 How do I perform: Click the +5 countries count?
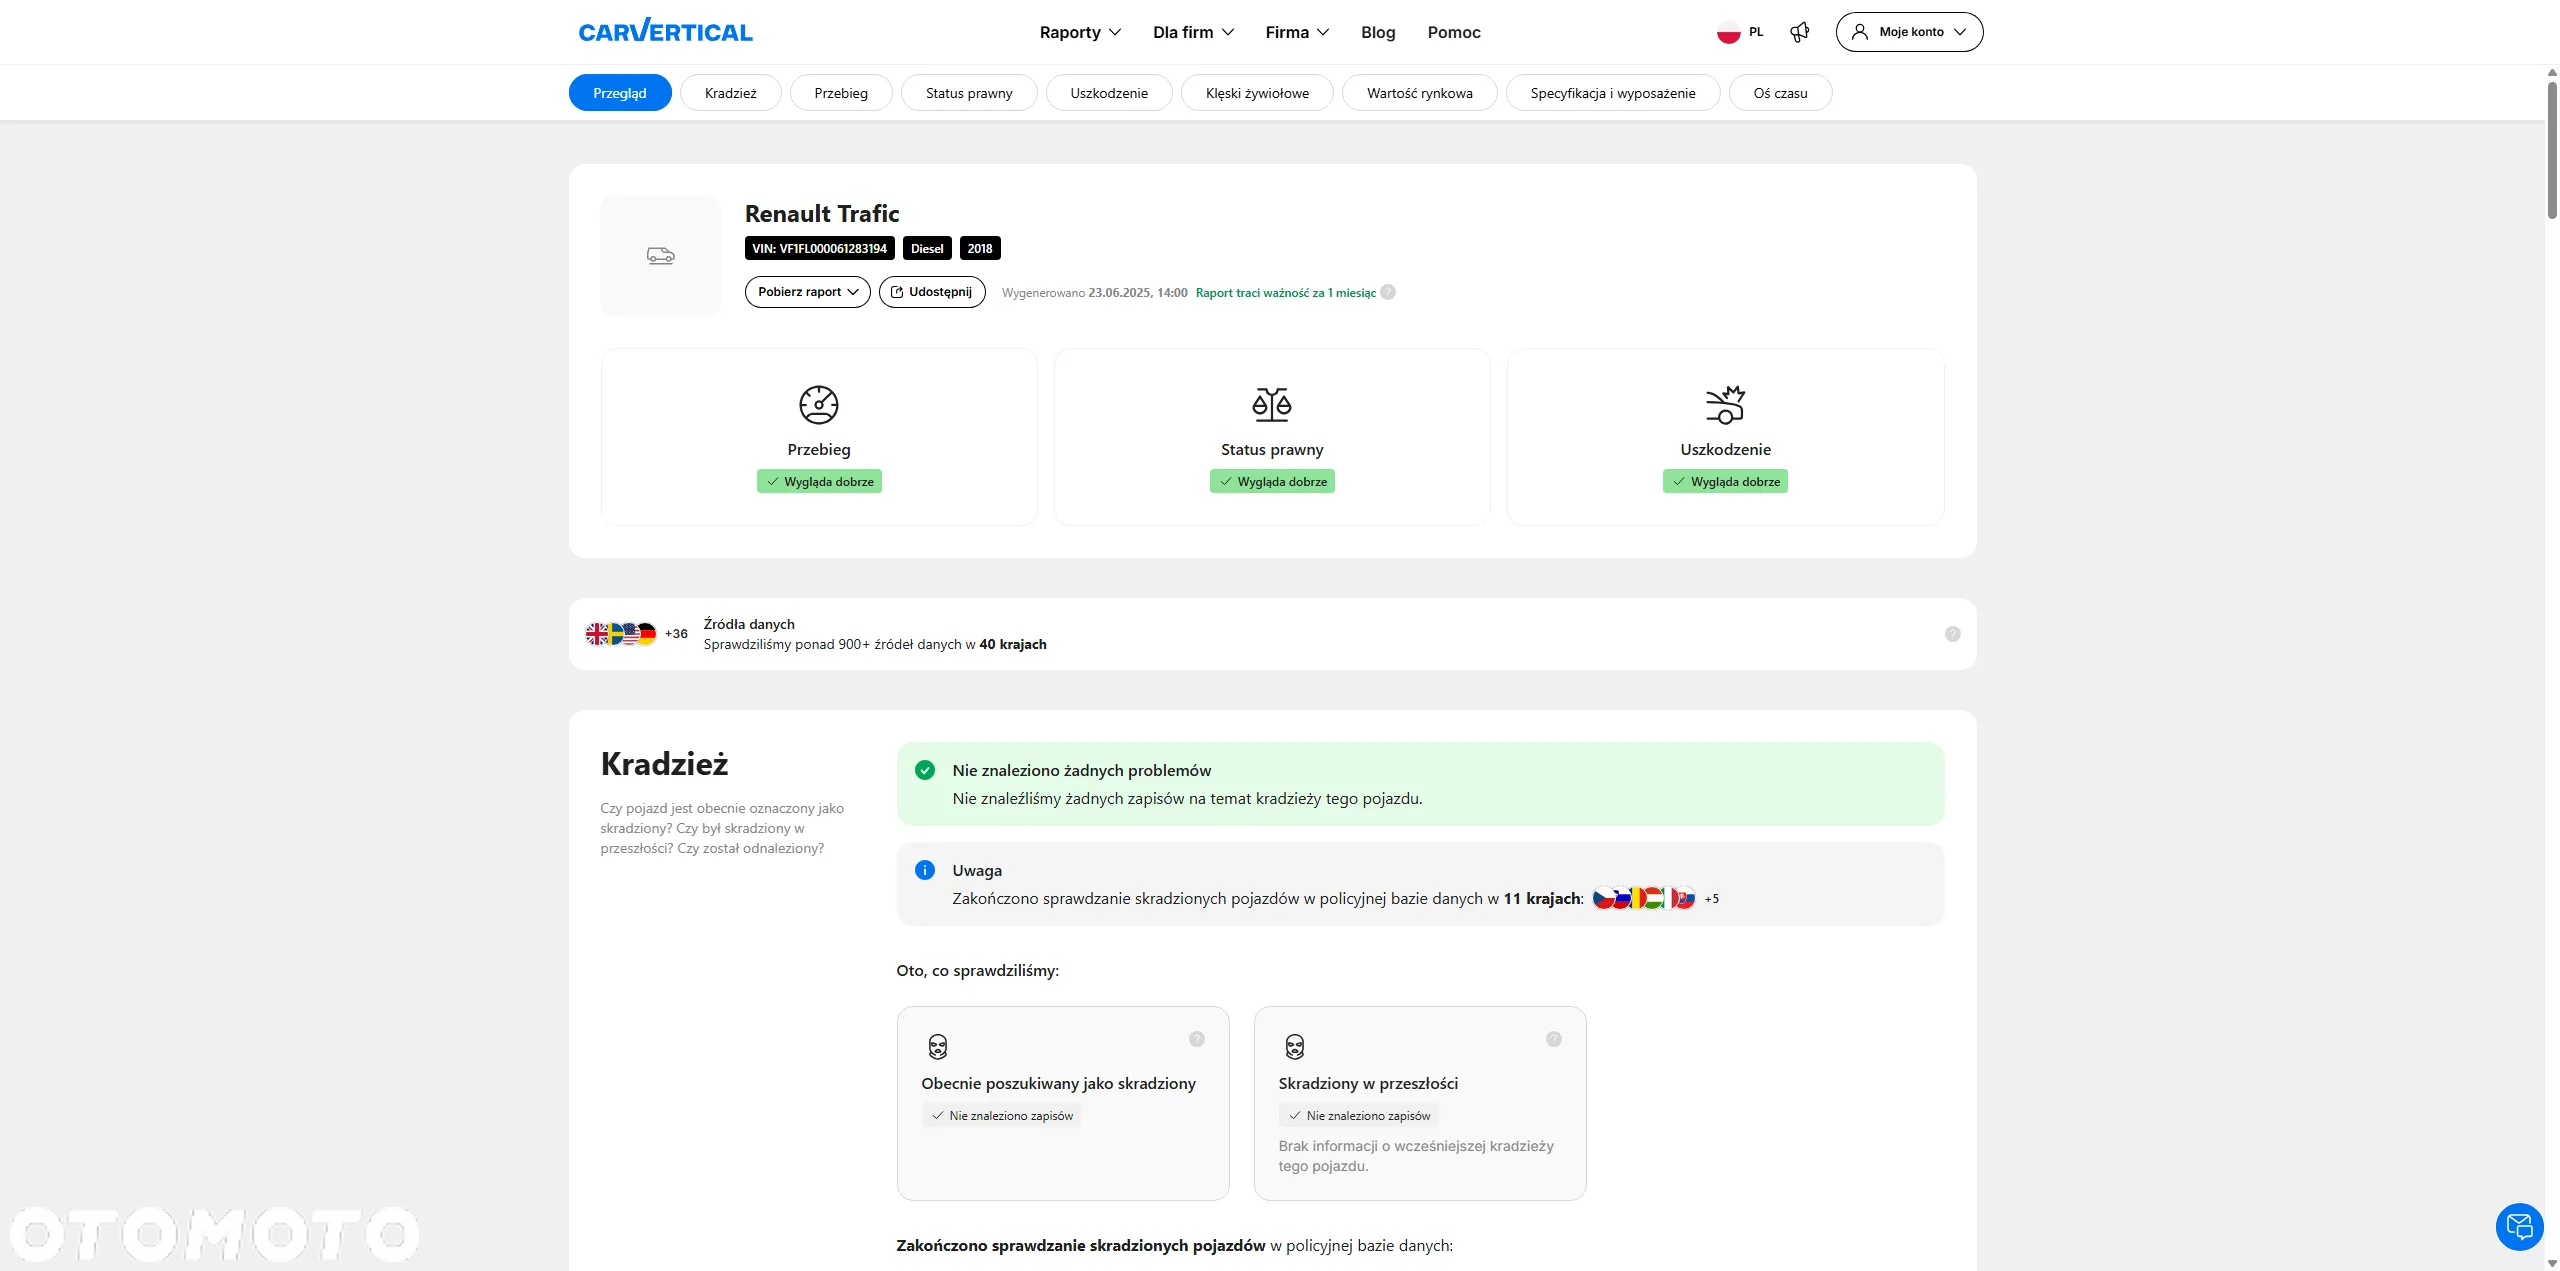point(1712,898)
